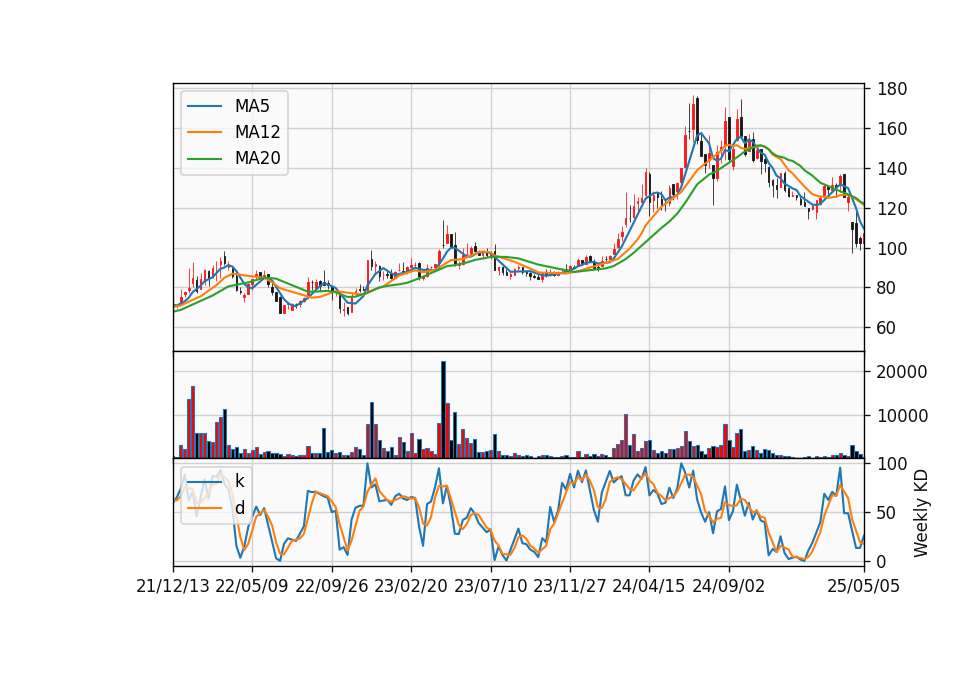Click the 140 price axis label

892,169
